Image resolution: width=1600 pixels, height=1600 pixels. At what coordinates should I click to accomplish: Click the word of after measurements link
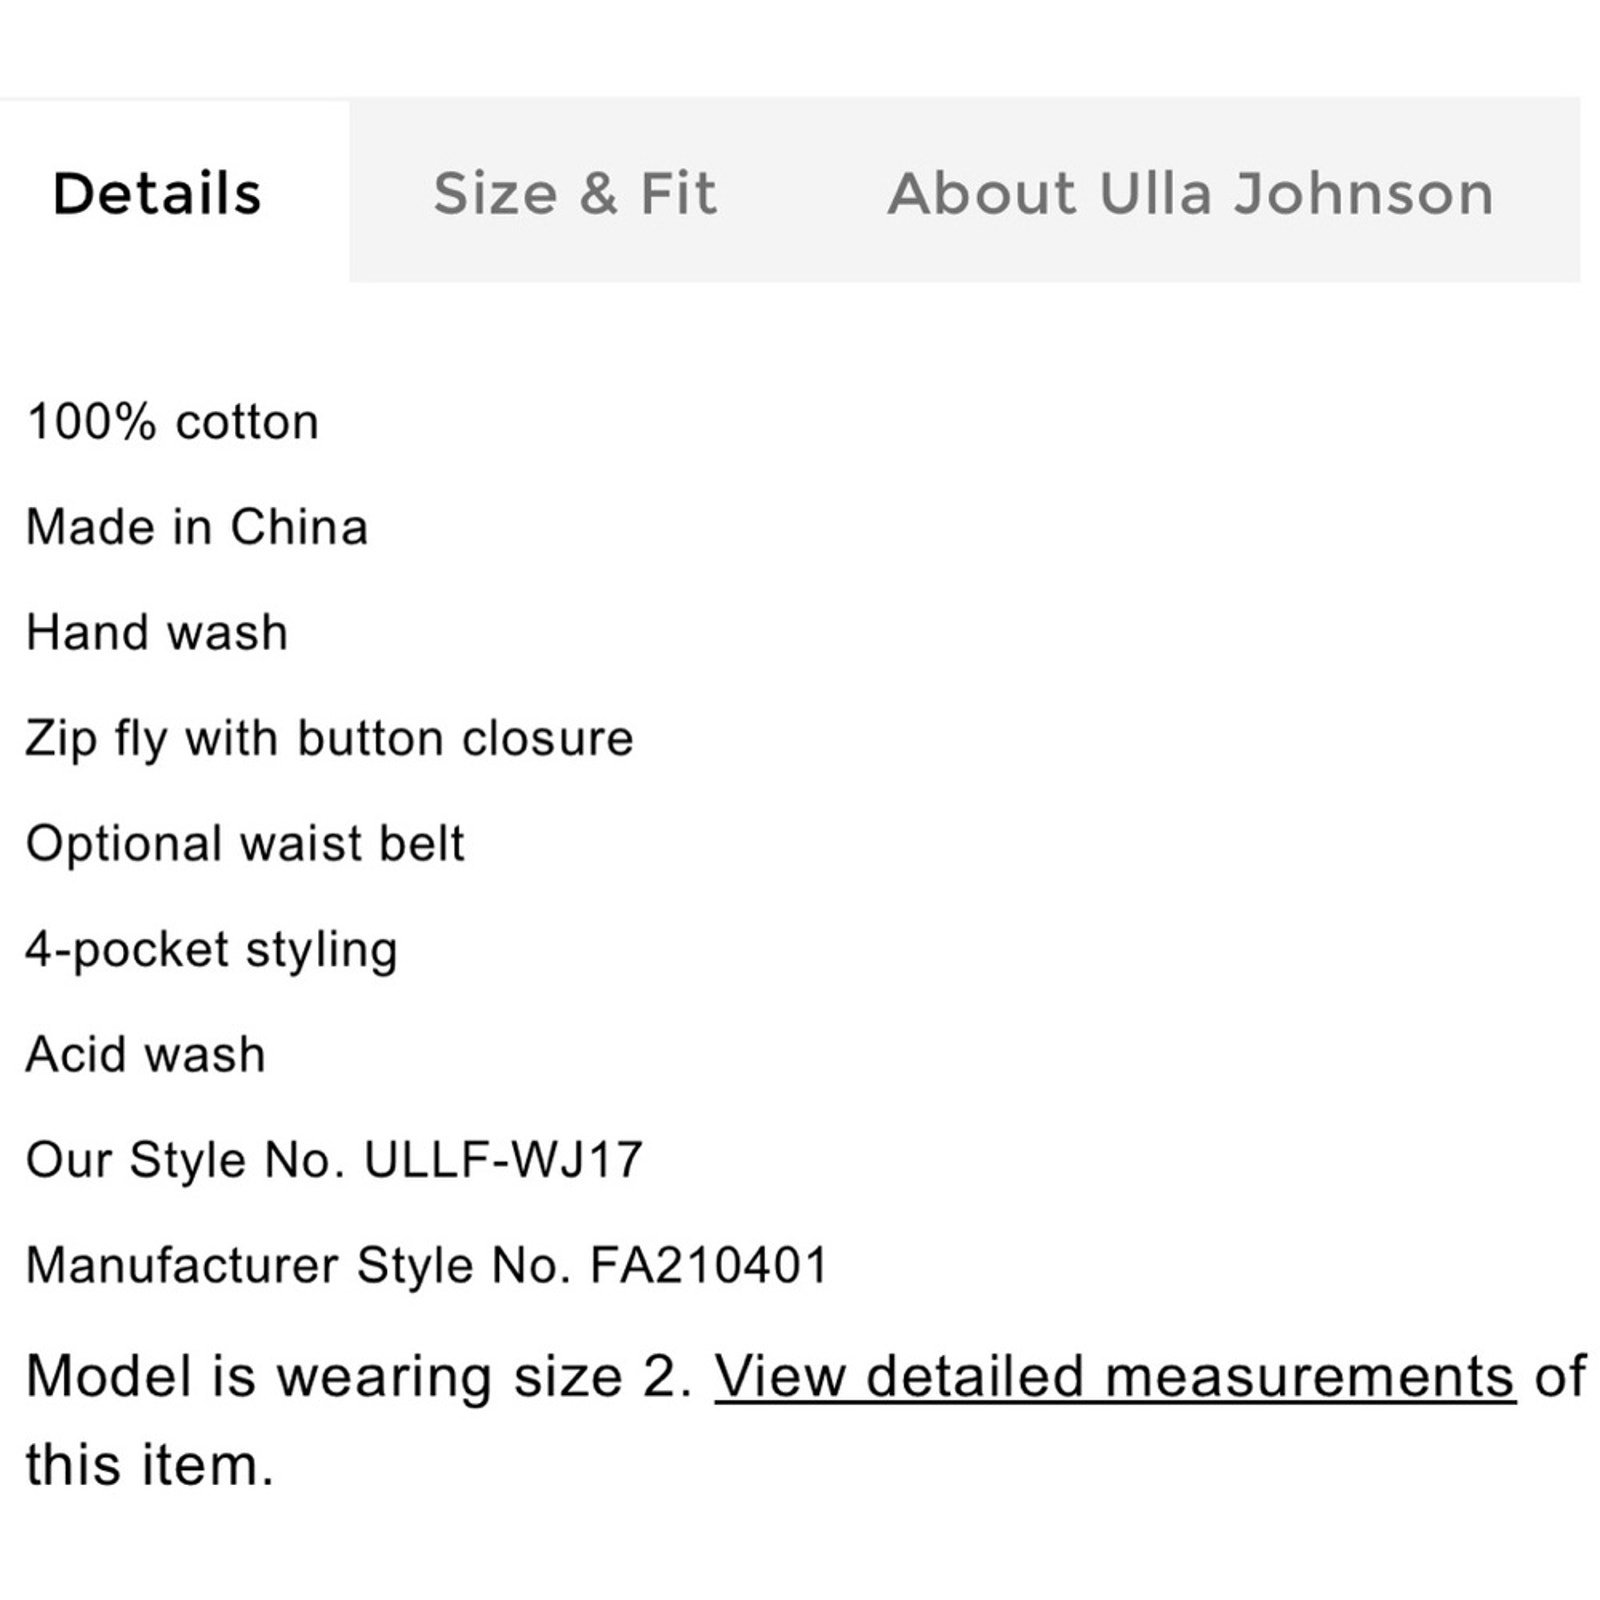click(x=1560, y=1377)
